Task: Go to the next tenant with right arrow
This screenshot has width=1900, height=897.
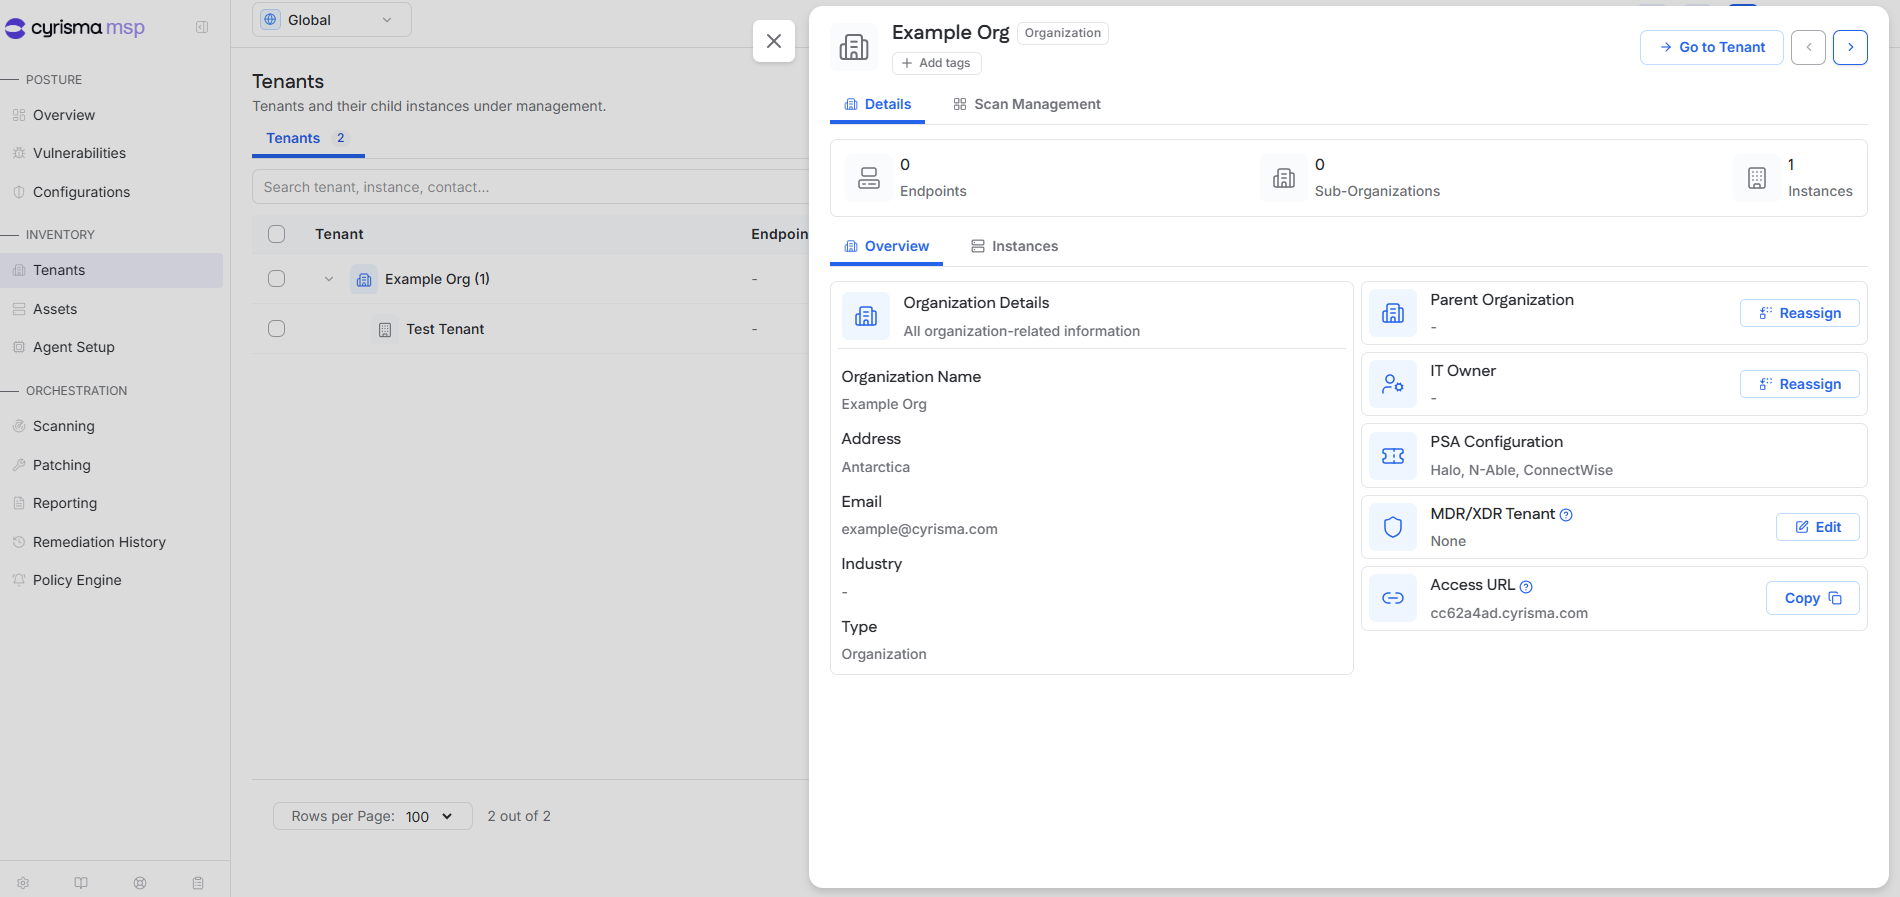Action: [x=1850, y=47]
